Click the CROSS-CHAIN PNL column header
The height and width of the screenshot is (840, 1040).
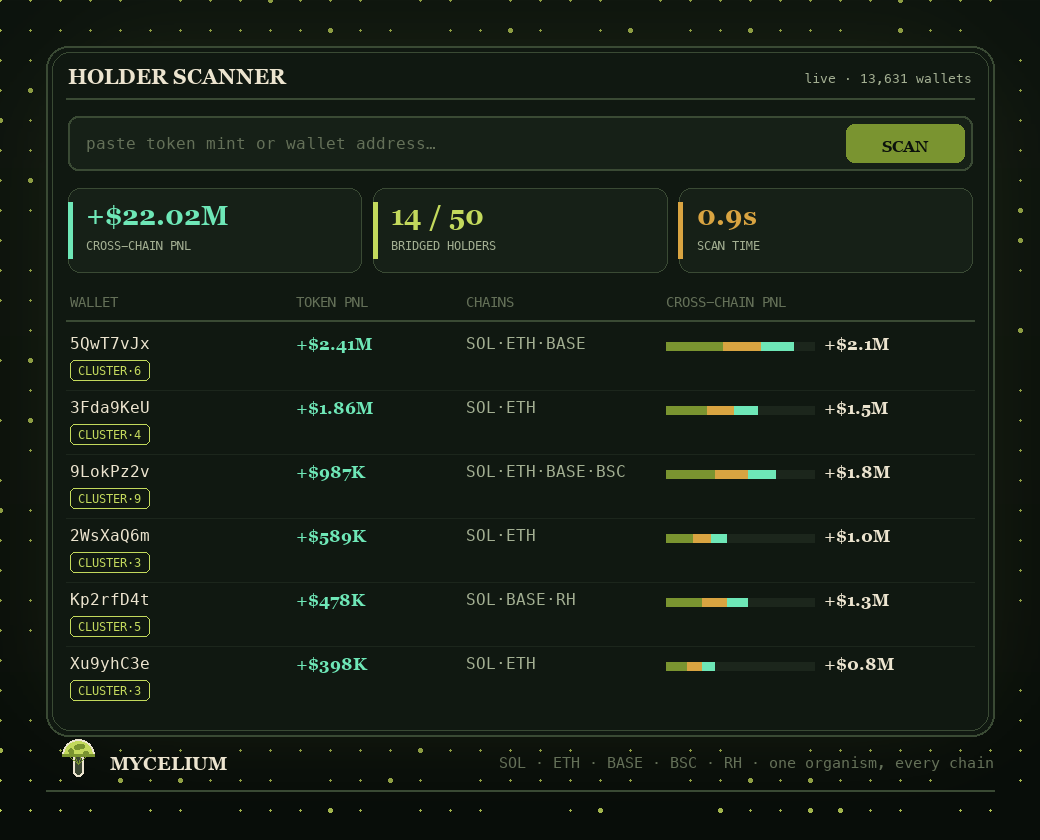pyautogui.click(x=726, y=303)
